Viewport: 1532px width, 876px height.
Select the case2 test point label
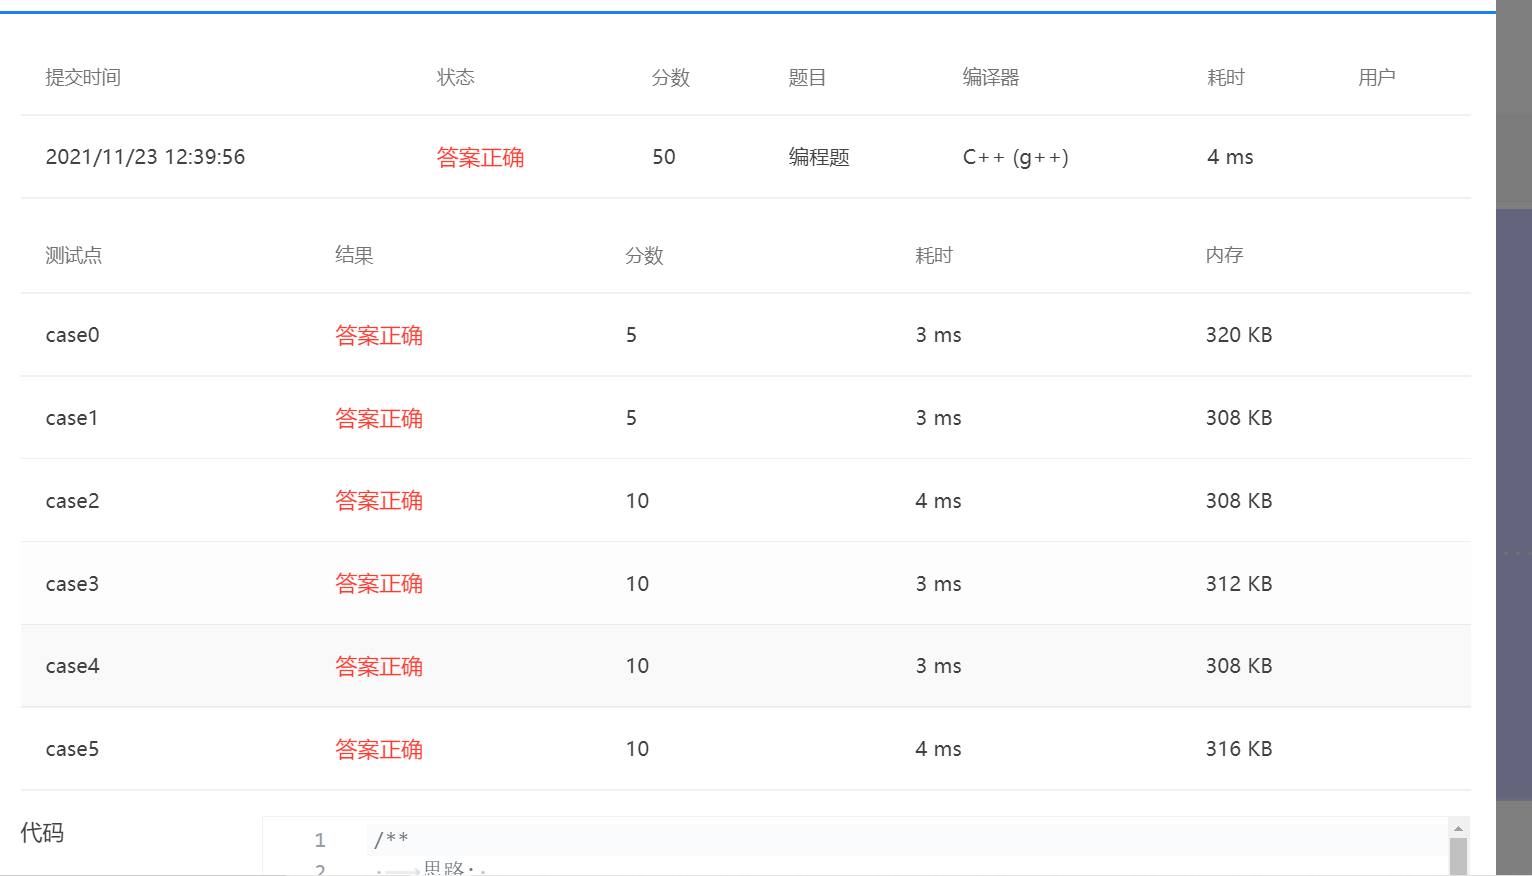[72, 501]
